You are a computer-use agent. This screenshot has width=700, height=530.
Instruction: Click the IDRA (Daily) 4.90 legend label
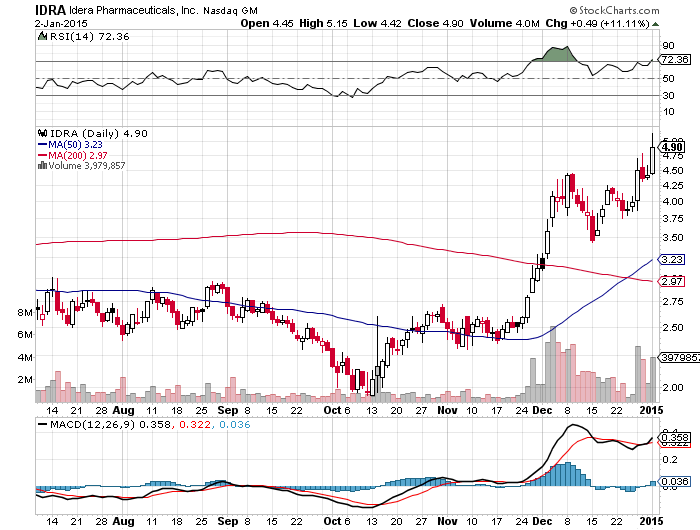[x=99, y=133]
